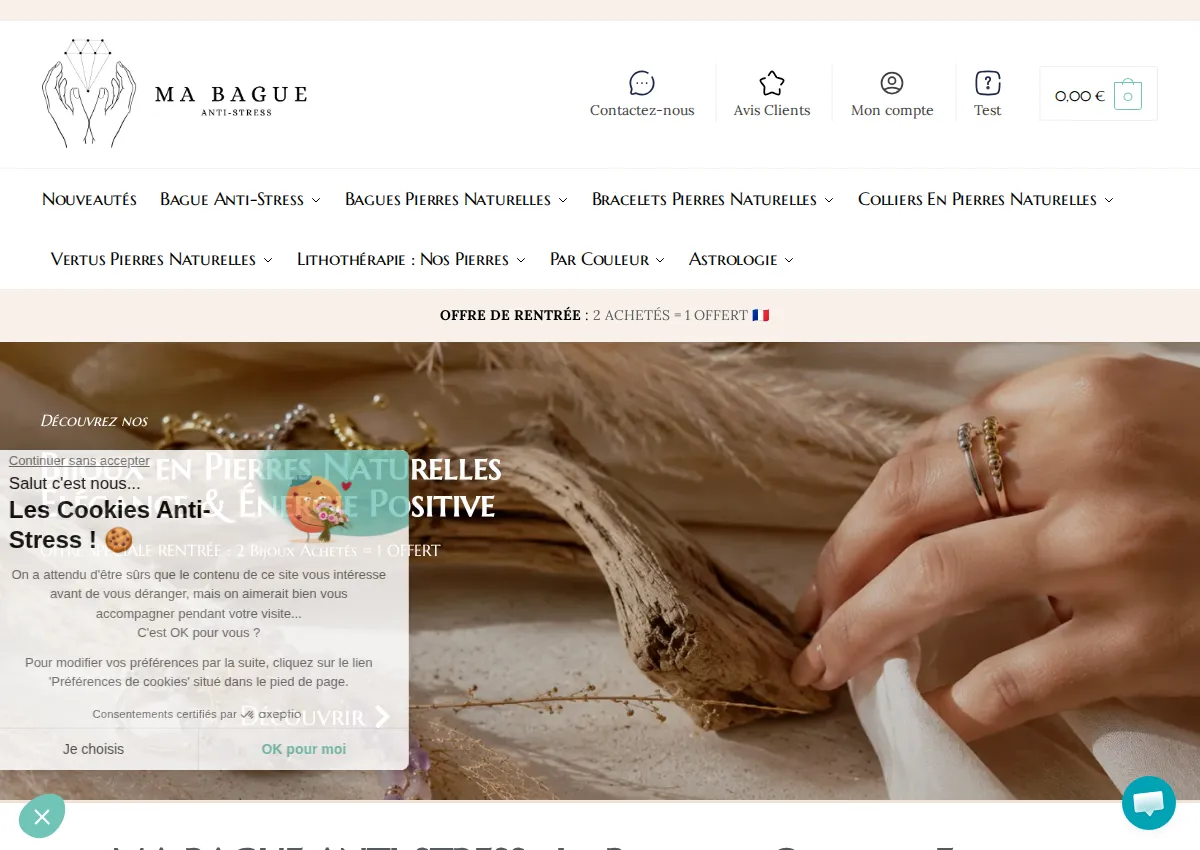The width and height of the screenshot is (1200, 850).
Task: Expand chevron next to Nos Pierres
Action: pos(520,260)
